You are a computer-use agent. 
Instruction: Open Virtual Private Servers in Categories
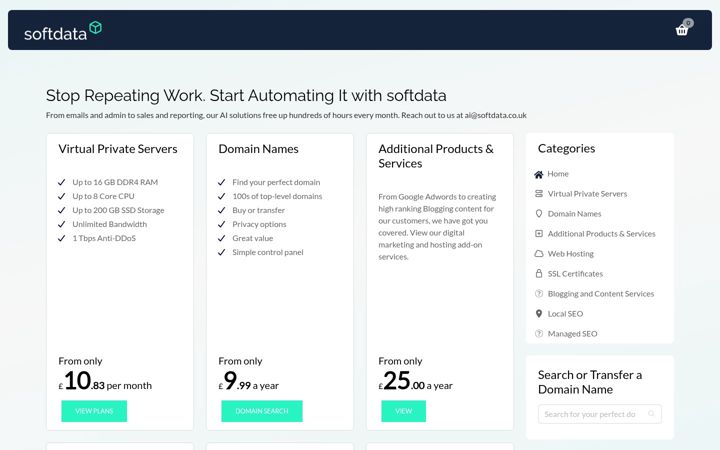[587, 194]
